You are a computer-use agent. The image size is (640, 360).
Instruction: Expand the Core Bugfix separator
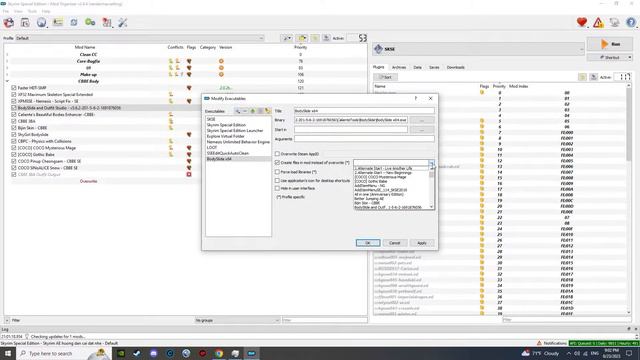click(7, 61)
